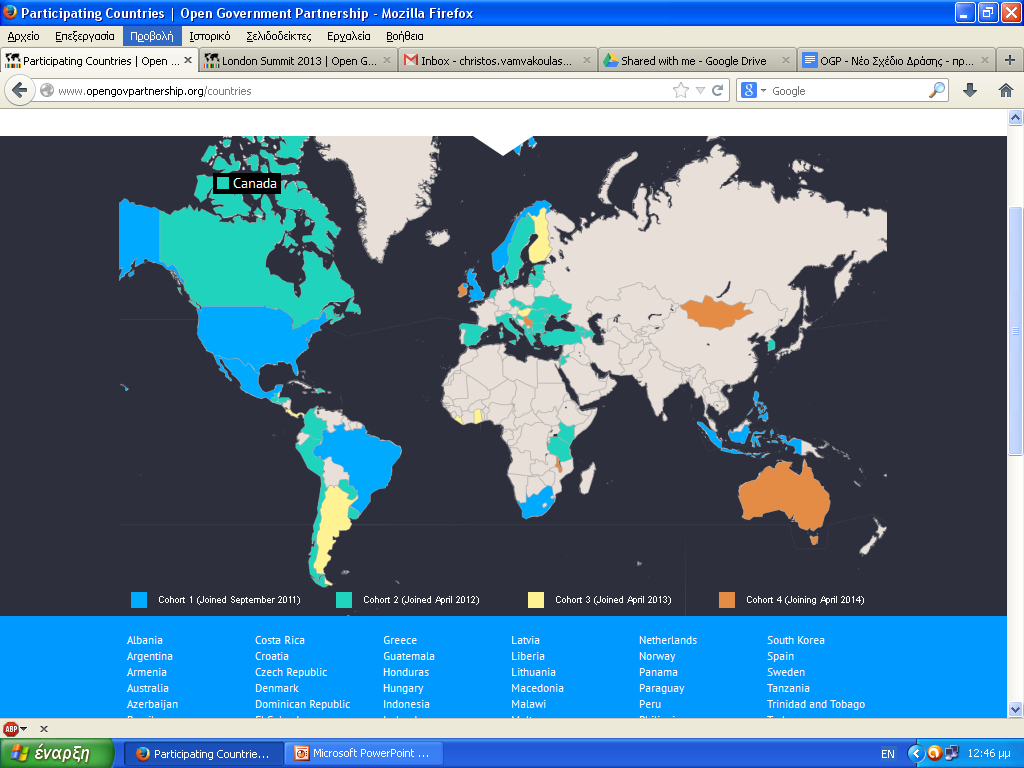Open a new tab with plus button

pyautogui.click(x=1010, y=60)
